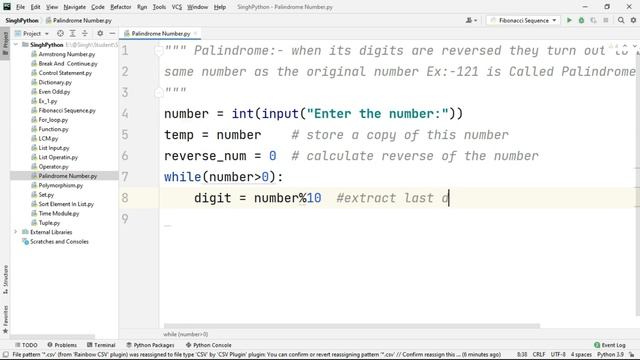The image size is (640, 360).
Task: Click Python 3.9 interpreter selector
Action: pos(610,354)
